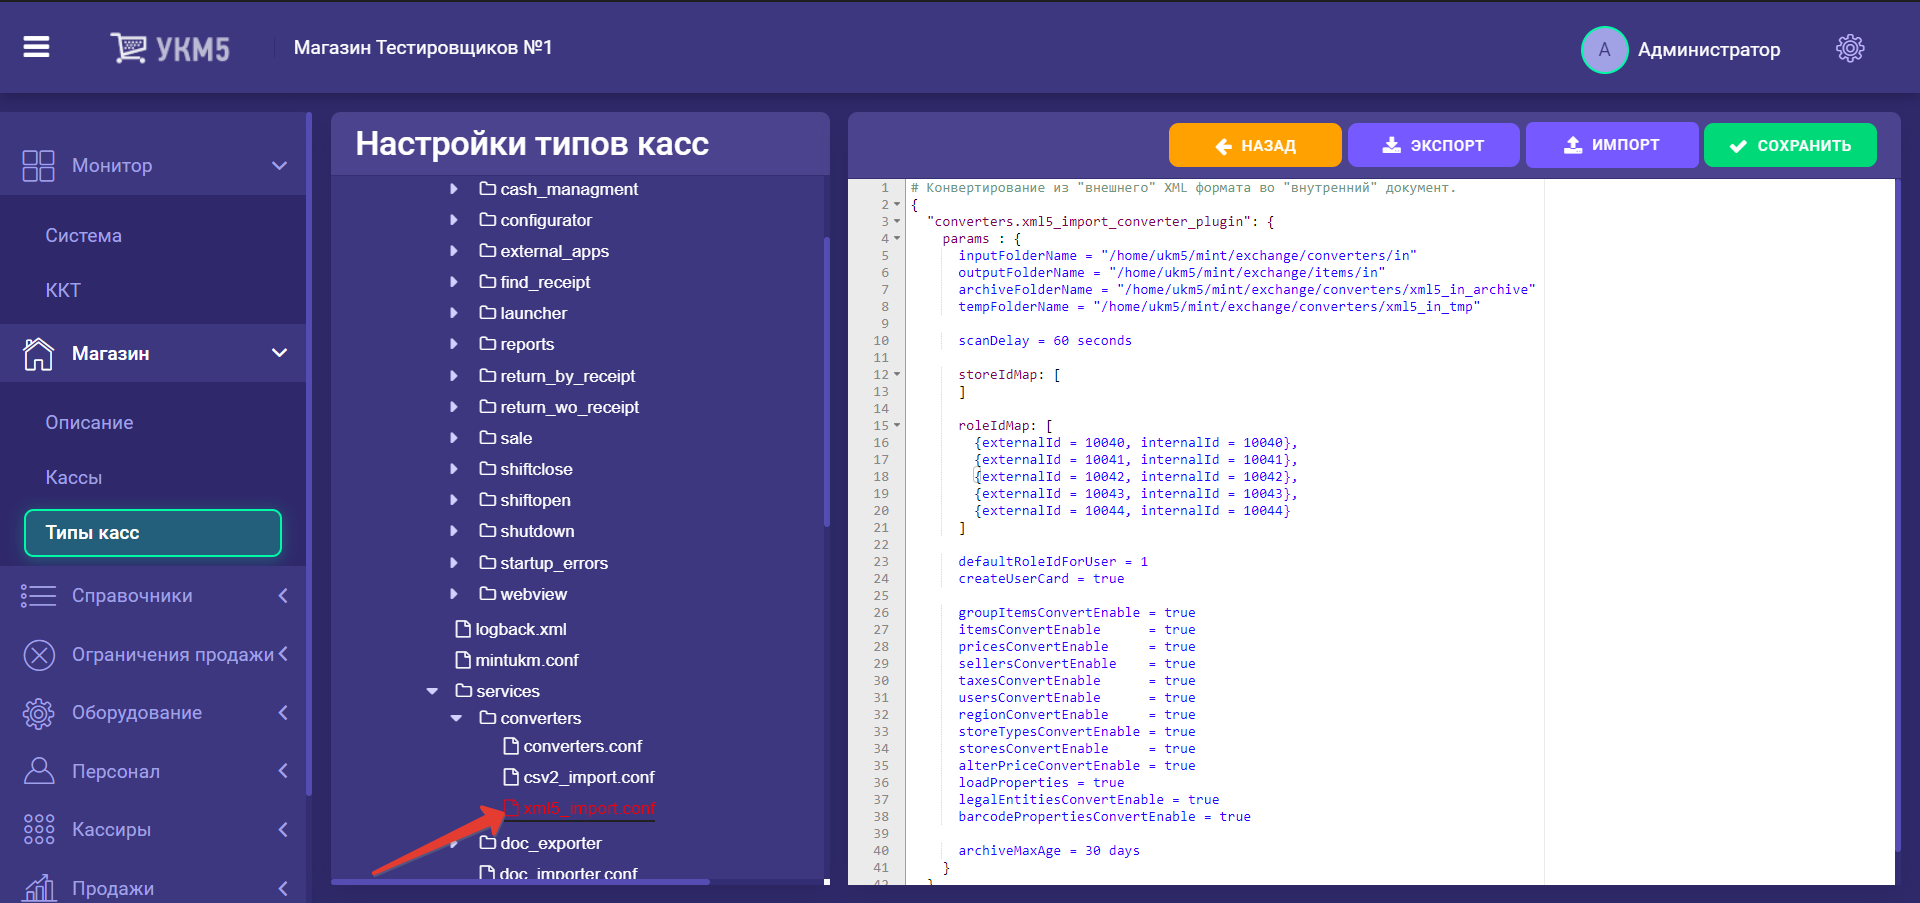Fold code at editor line 15
The image size is (1920, 903).
pyautogui.click(x=897, y=426)
